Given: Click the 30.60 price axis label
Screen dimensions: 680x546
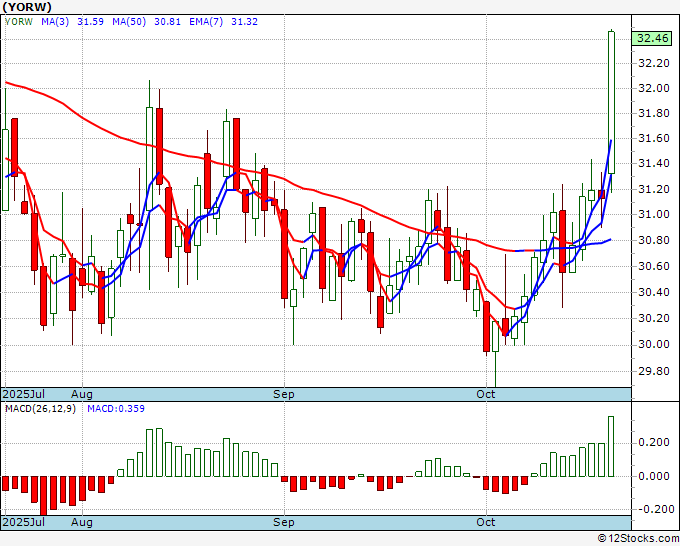Looking at the screenshot, I should tap(654, 266).
